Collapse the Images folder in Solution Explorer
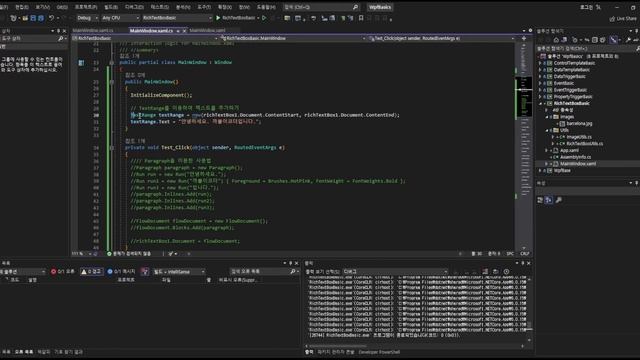The width and height of the screenshot is (640, 360). [x=547, y=117]
